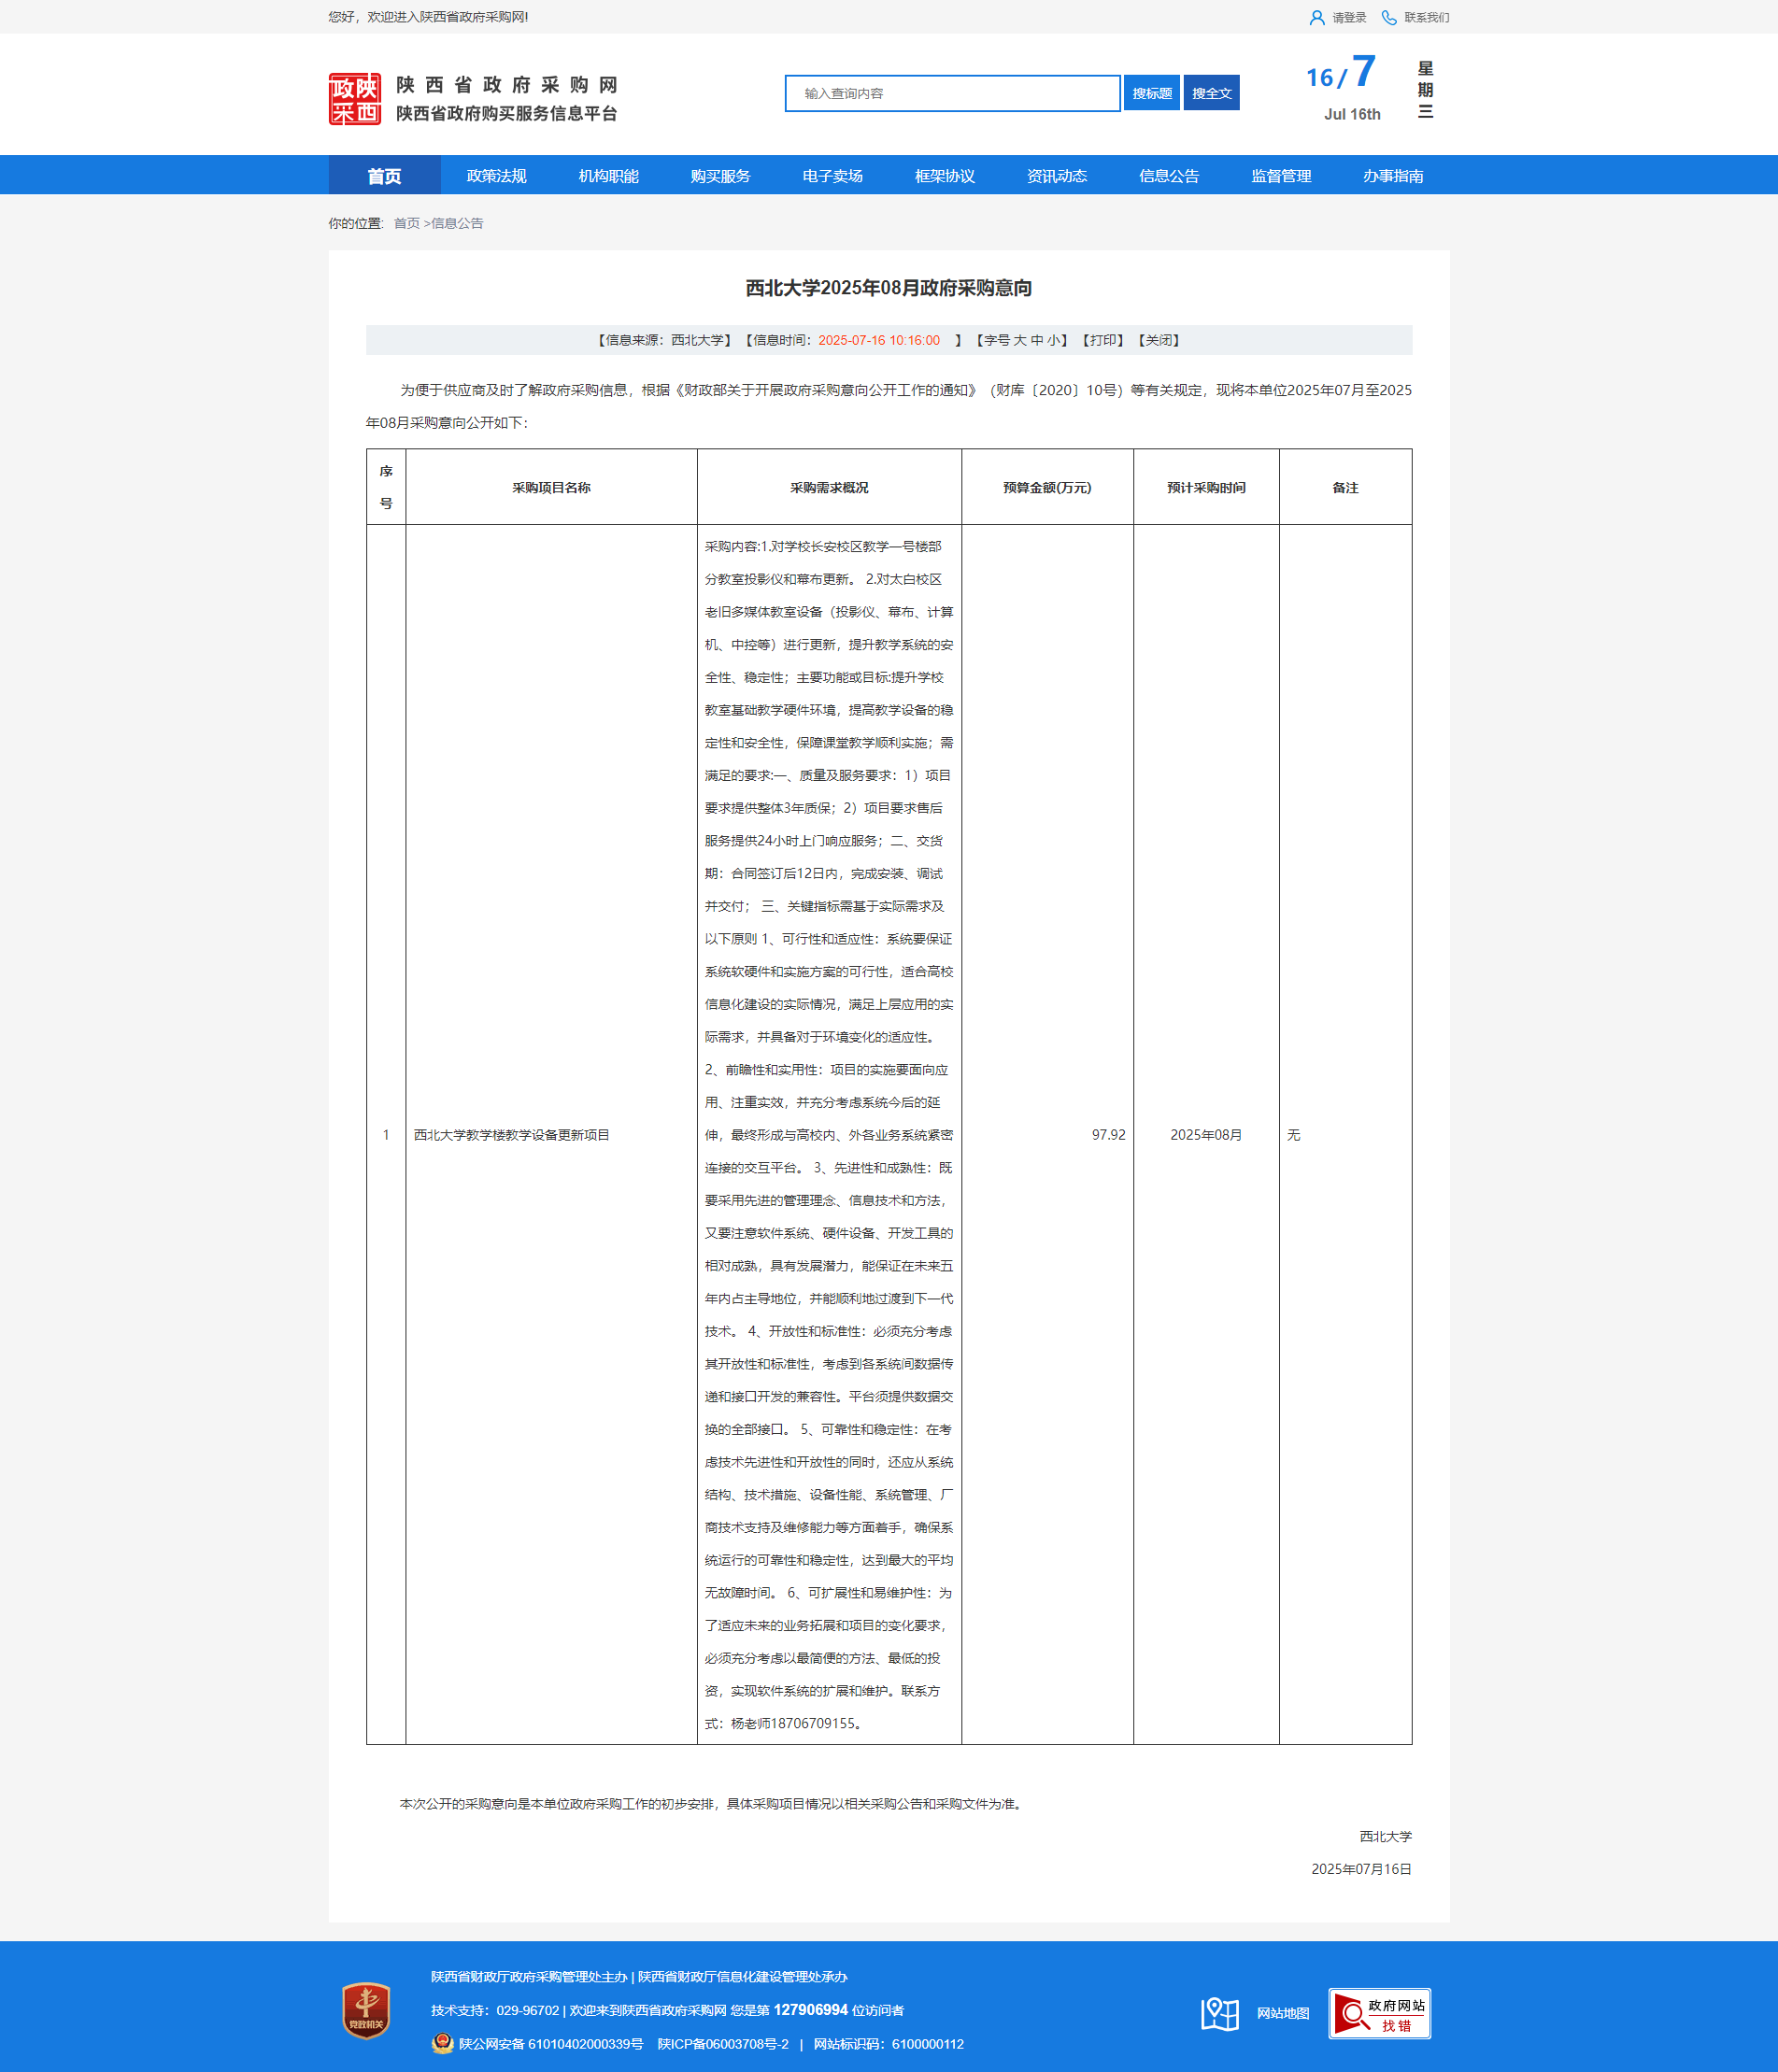This screenshot has width=1778, height=2072.
Task: Go to 政策法规 in navigation bar
Action: (496, 176)
